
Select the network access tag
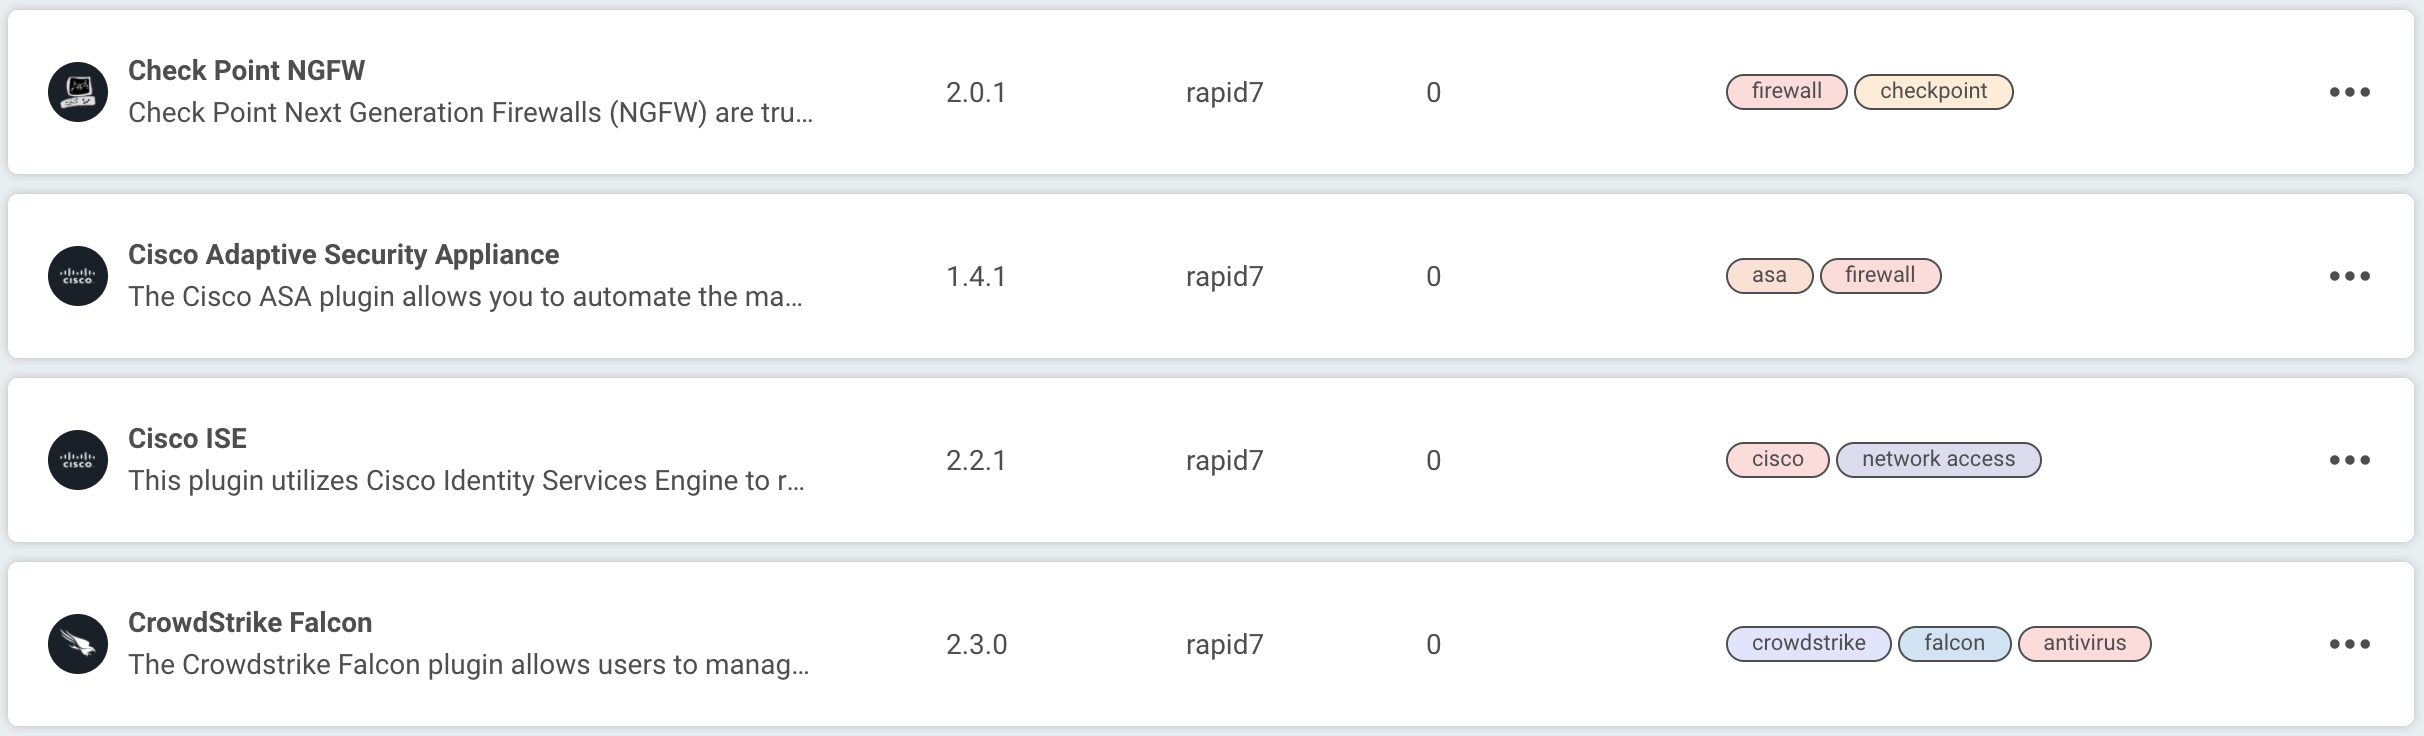point(1938,459)
